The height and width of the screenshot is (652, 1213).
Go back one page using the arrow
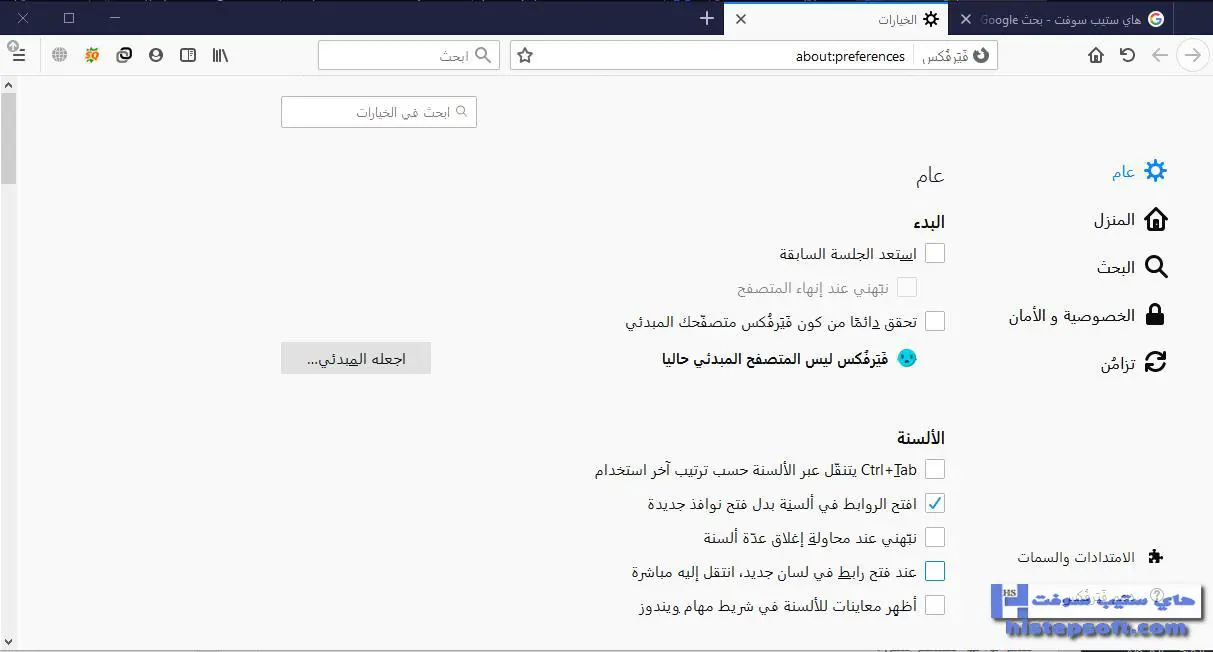(x=1160, y=55)
